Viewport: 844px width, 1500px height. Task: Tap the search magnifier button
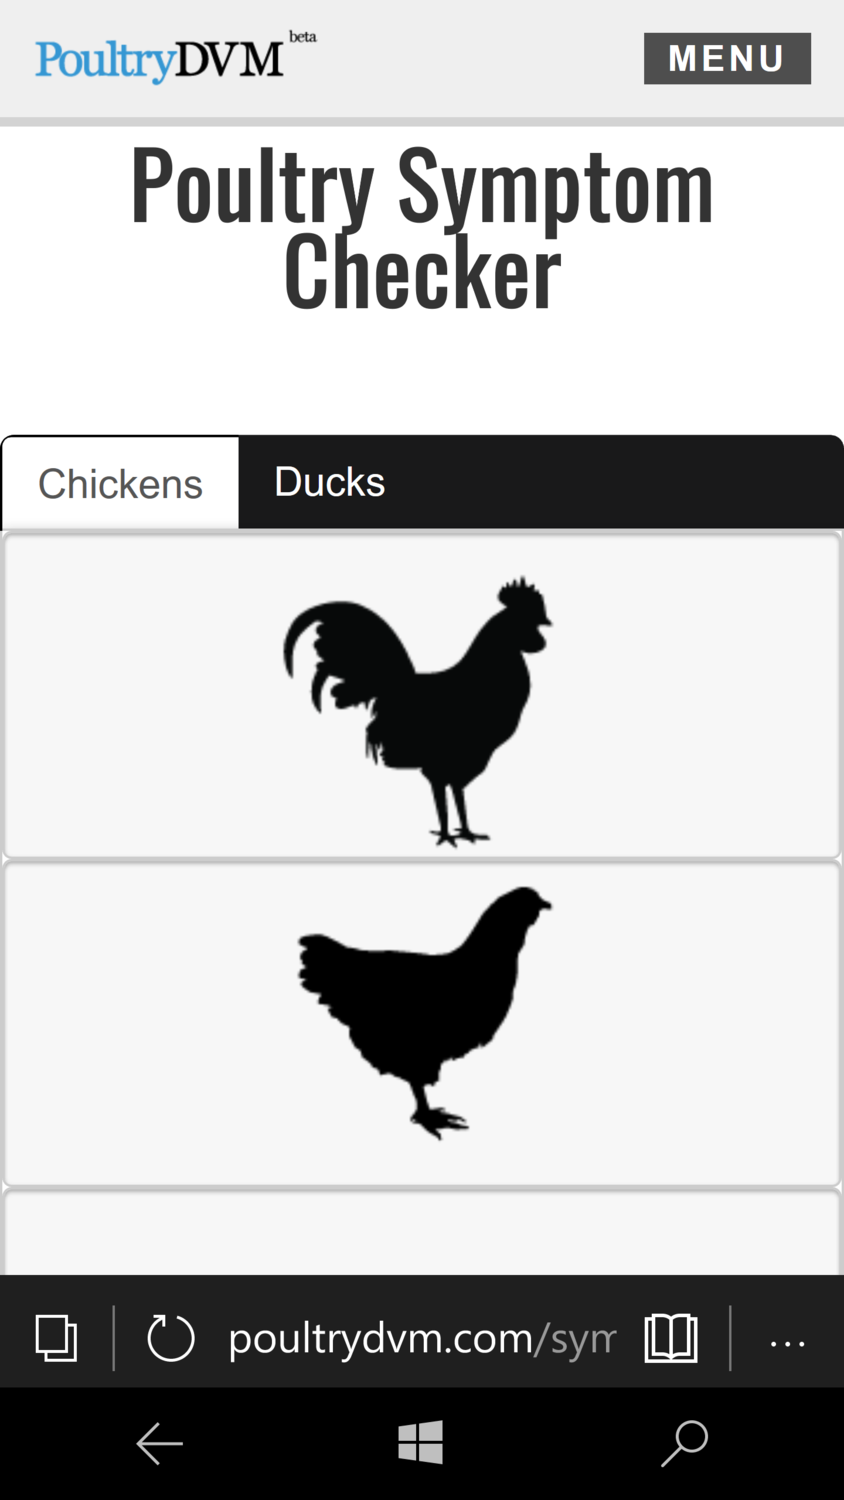684,1443
